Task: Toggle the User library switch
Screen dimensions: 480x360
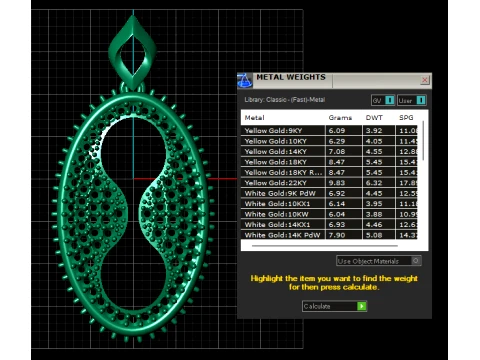Action: coord(412,100)
